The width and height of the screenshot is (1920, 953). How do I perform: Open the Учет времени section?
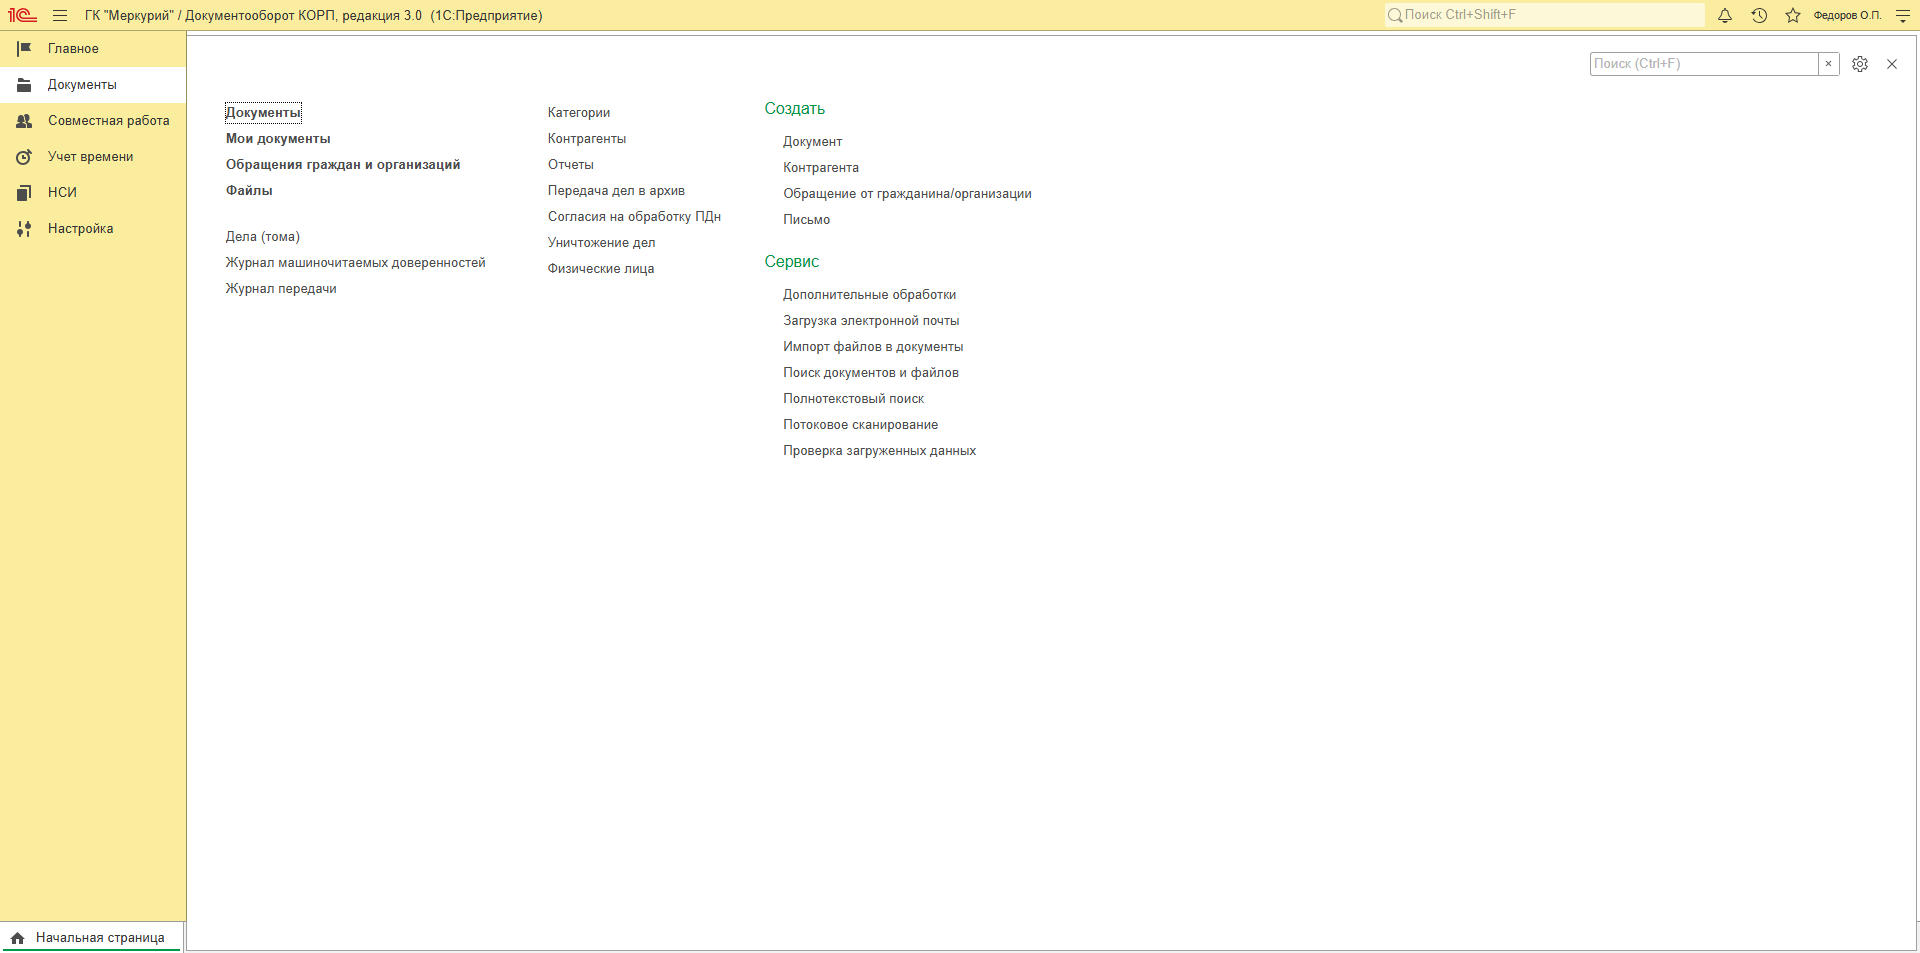click(x=93, y=156)
